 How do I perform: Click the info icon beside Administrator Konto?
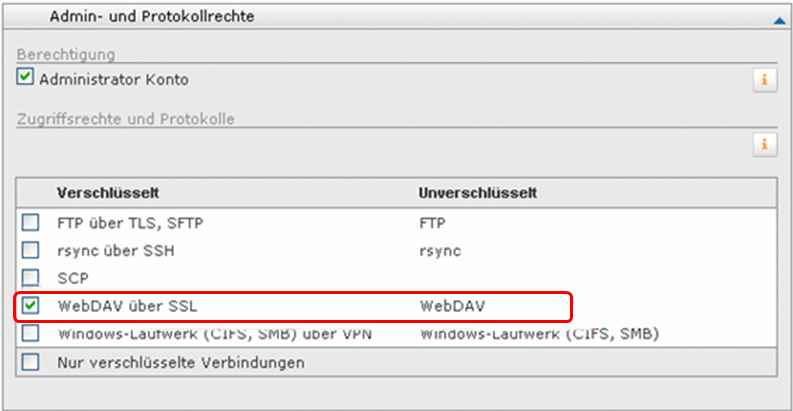764,80
